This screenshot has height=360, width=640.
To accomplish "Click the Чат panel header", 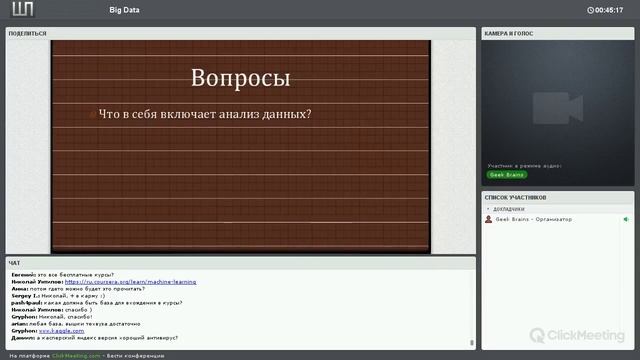I will pos(241,263).
